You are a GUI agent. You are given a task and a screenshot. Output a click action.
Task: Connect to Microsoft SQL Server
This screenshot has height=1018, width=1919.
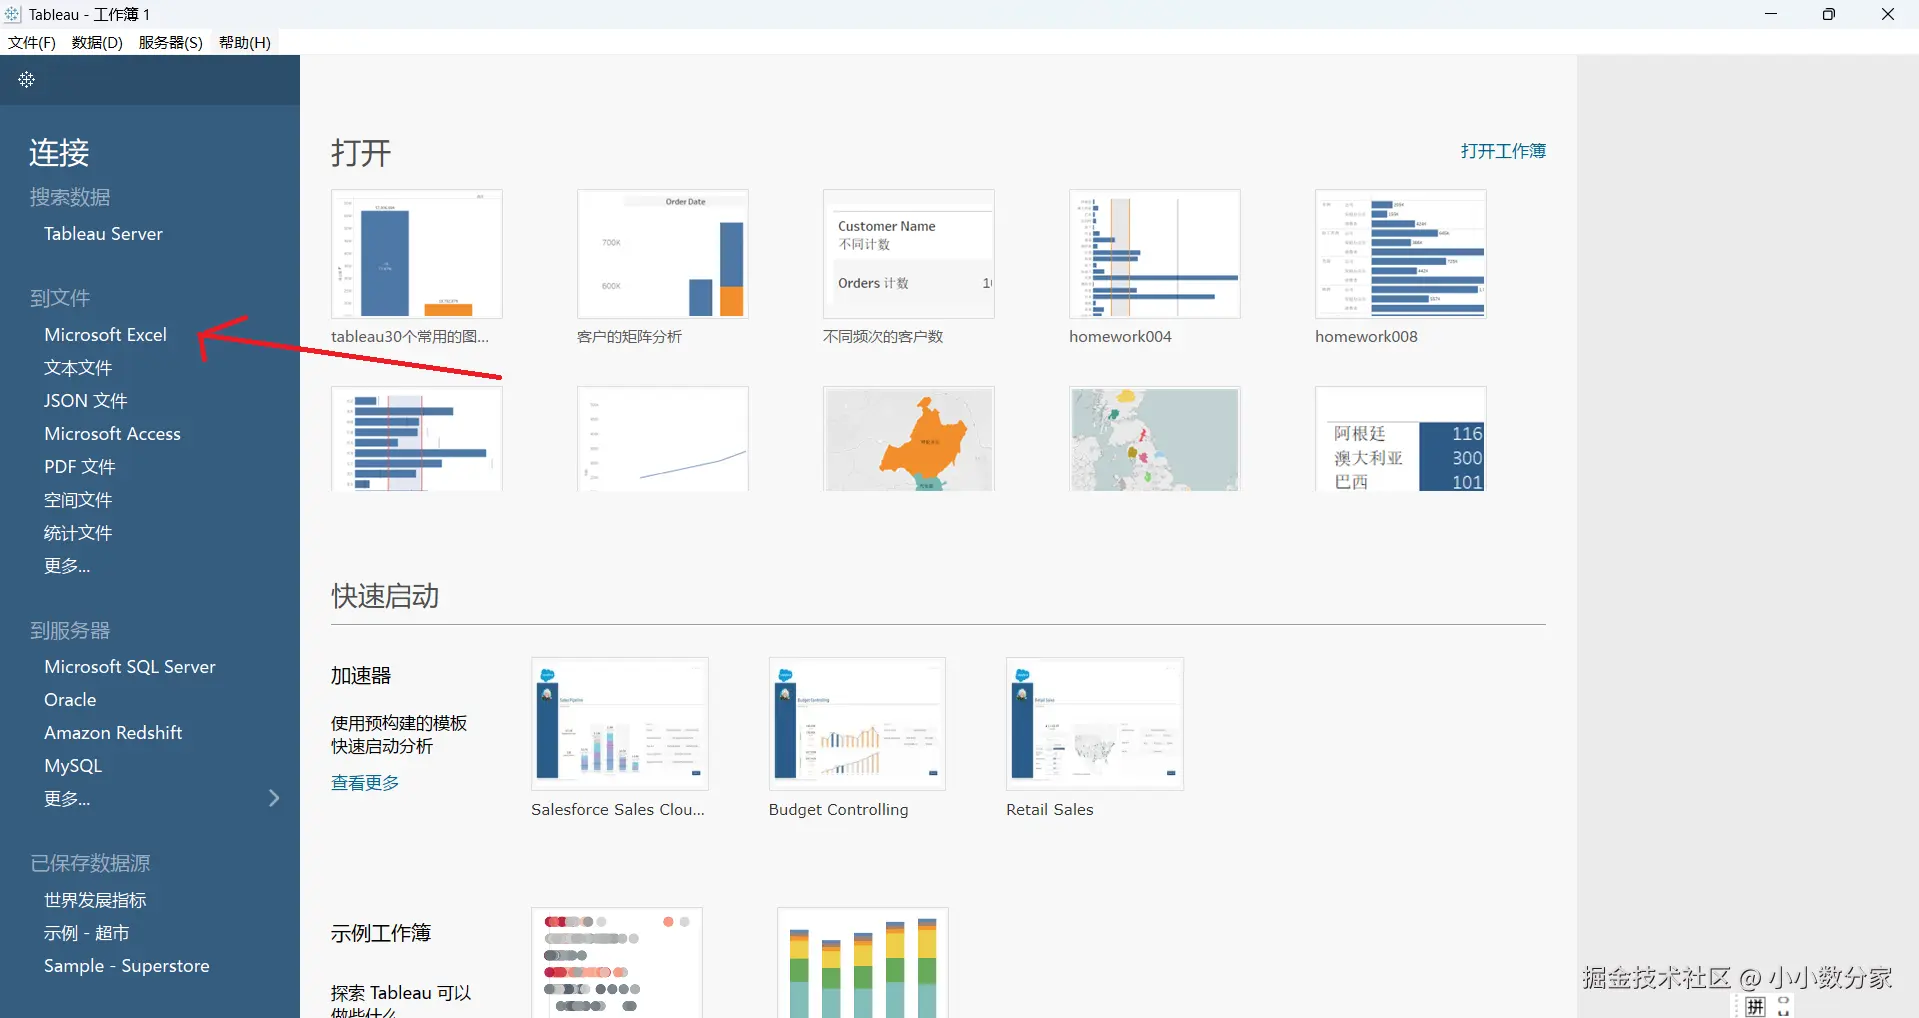pyautogui.click(x=130, y=667)
